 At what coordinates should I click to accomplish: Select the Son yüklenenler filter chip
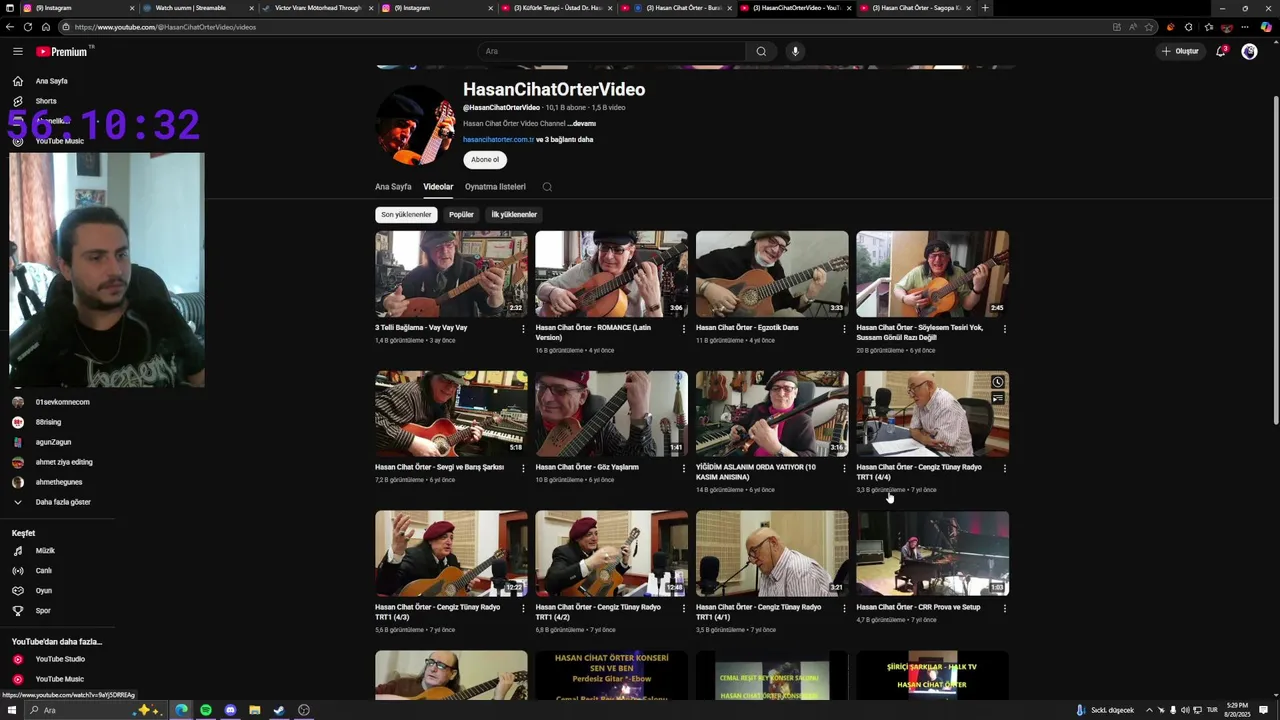click(x=406, y=215)
